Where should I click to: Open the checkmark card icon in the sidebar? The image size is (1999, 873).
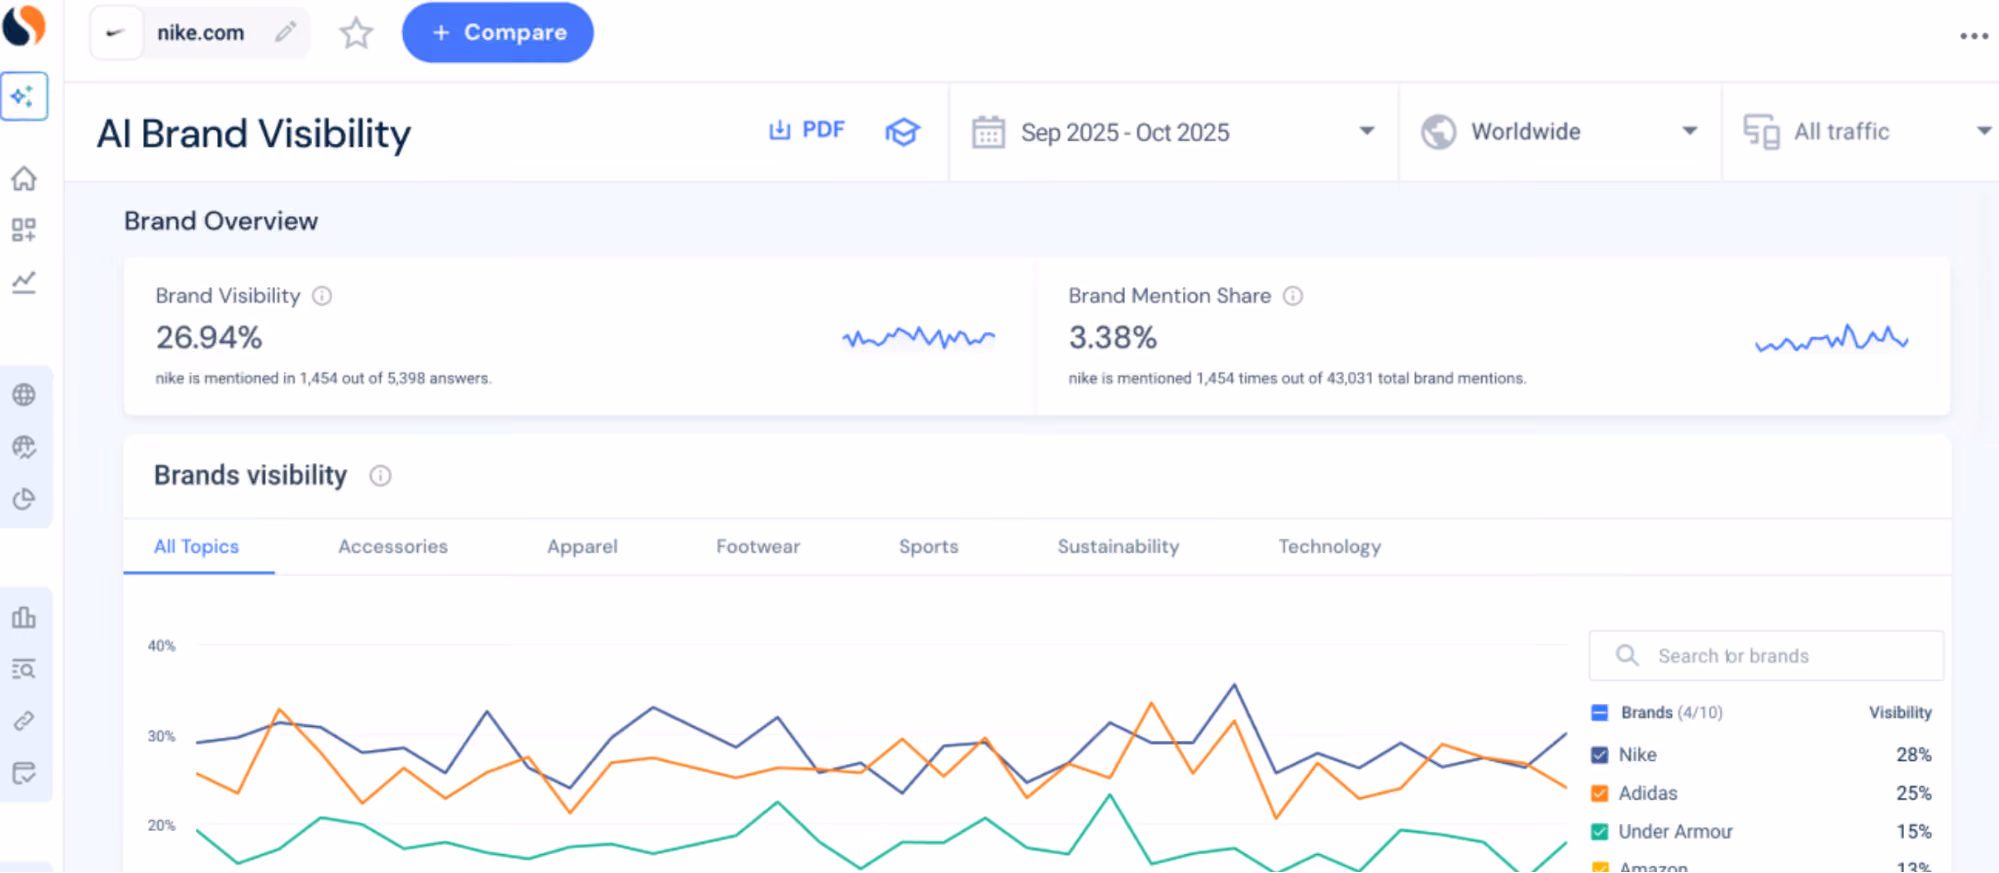click(x=24, y=773)
